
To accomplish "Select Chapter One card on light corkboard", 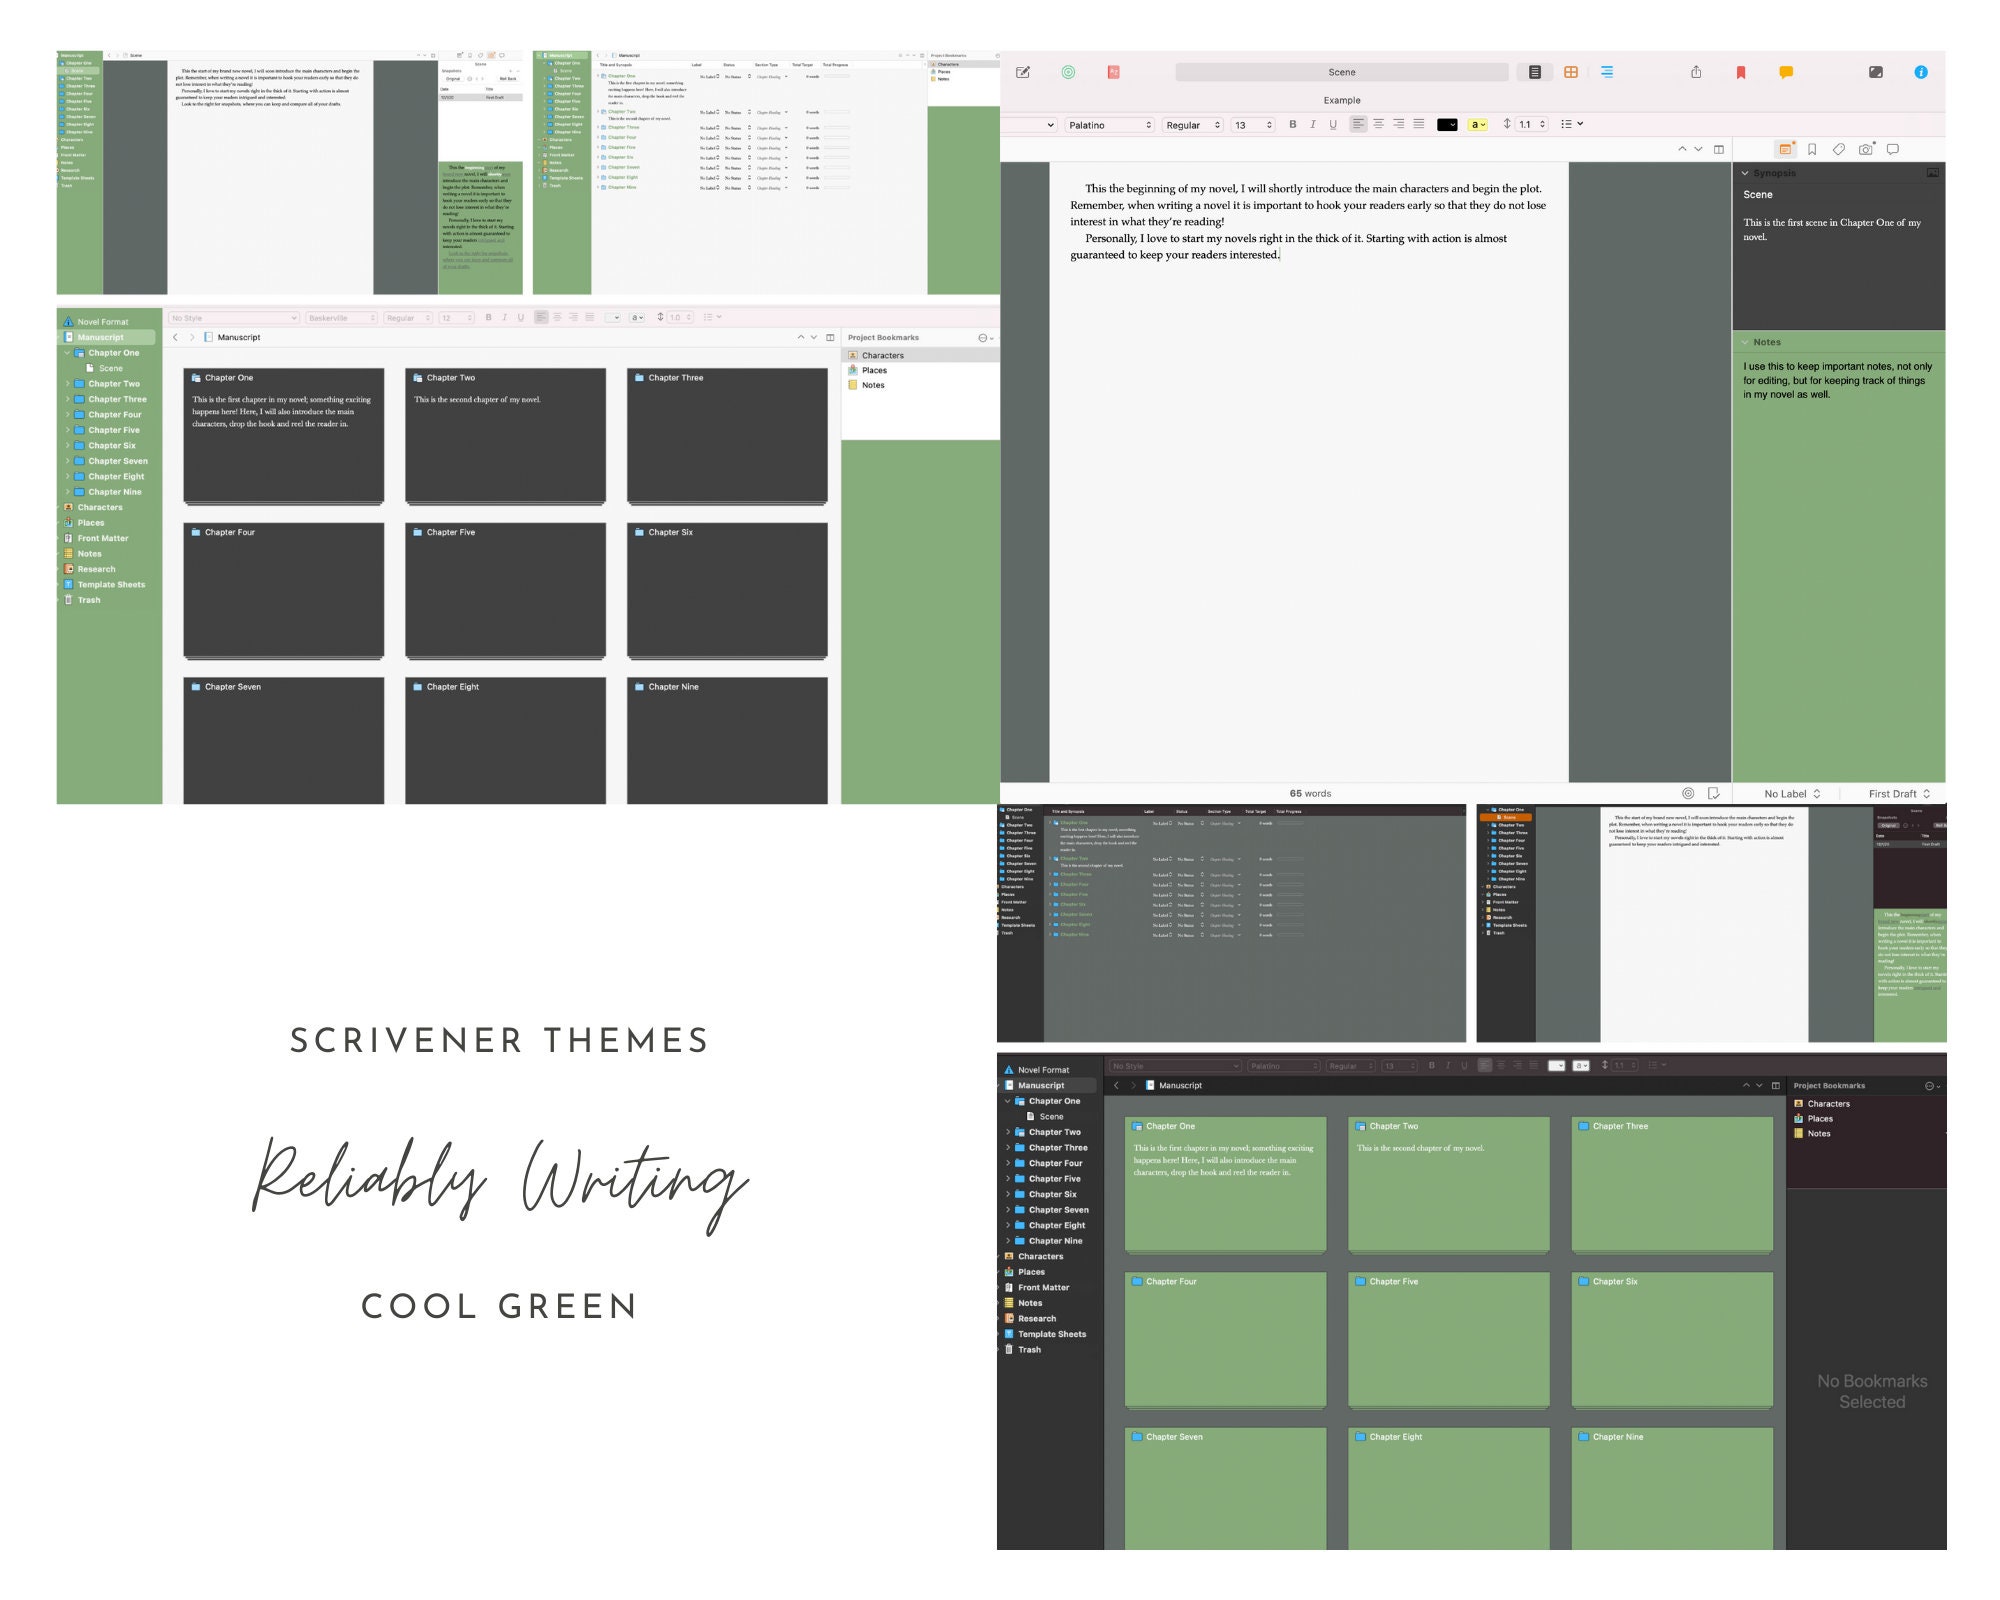I will click(x=284, y=435).
